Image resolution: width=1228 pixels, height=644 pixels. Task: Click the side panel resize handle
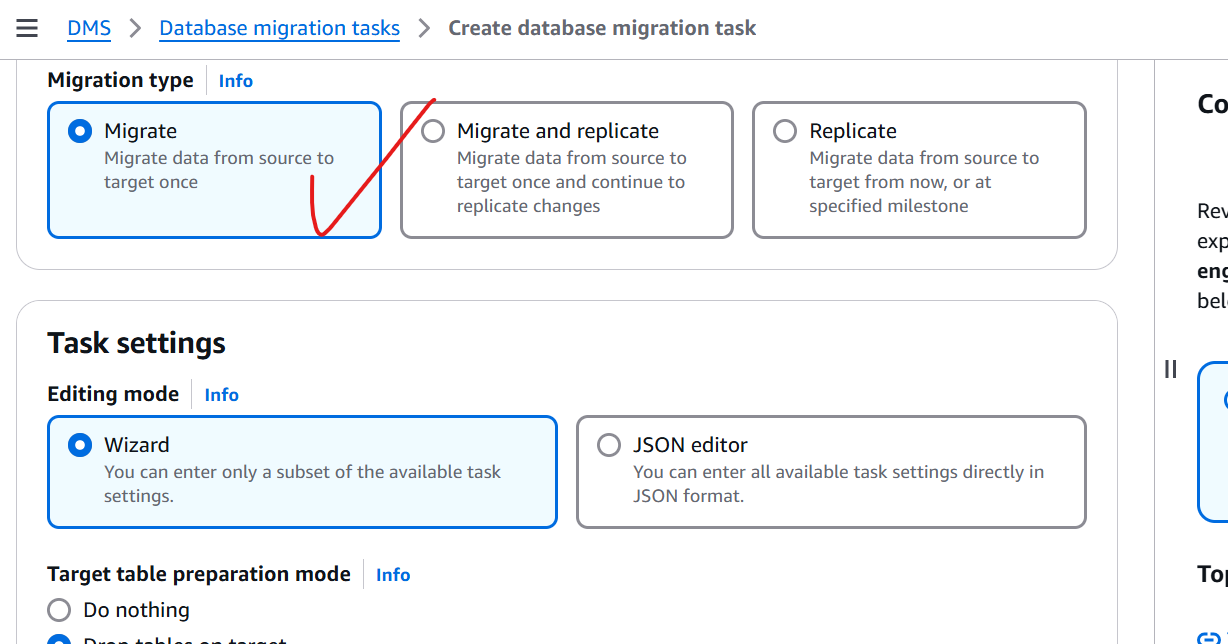coord(1171,369)
